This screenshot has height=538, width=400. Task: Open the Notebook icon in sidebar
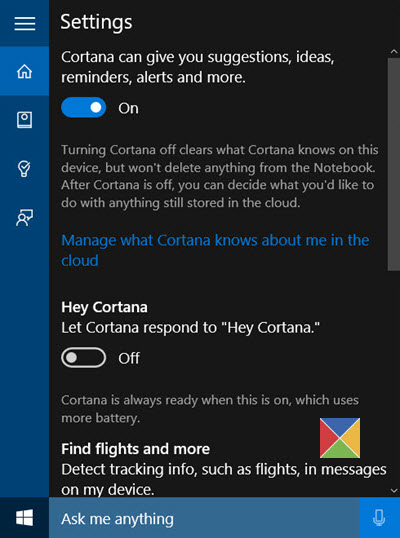click(x=24, y=120)
